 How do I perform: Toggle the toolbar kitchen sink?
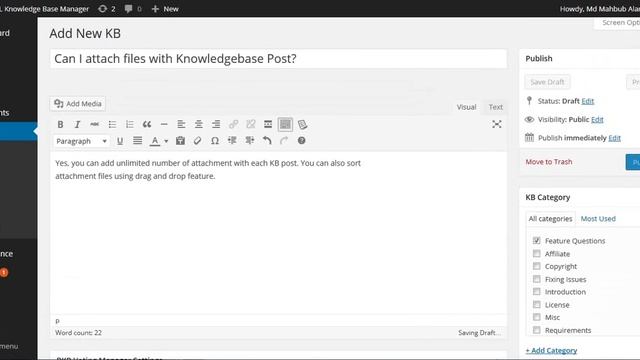coord(285,124)
